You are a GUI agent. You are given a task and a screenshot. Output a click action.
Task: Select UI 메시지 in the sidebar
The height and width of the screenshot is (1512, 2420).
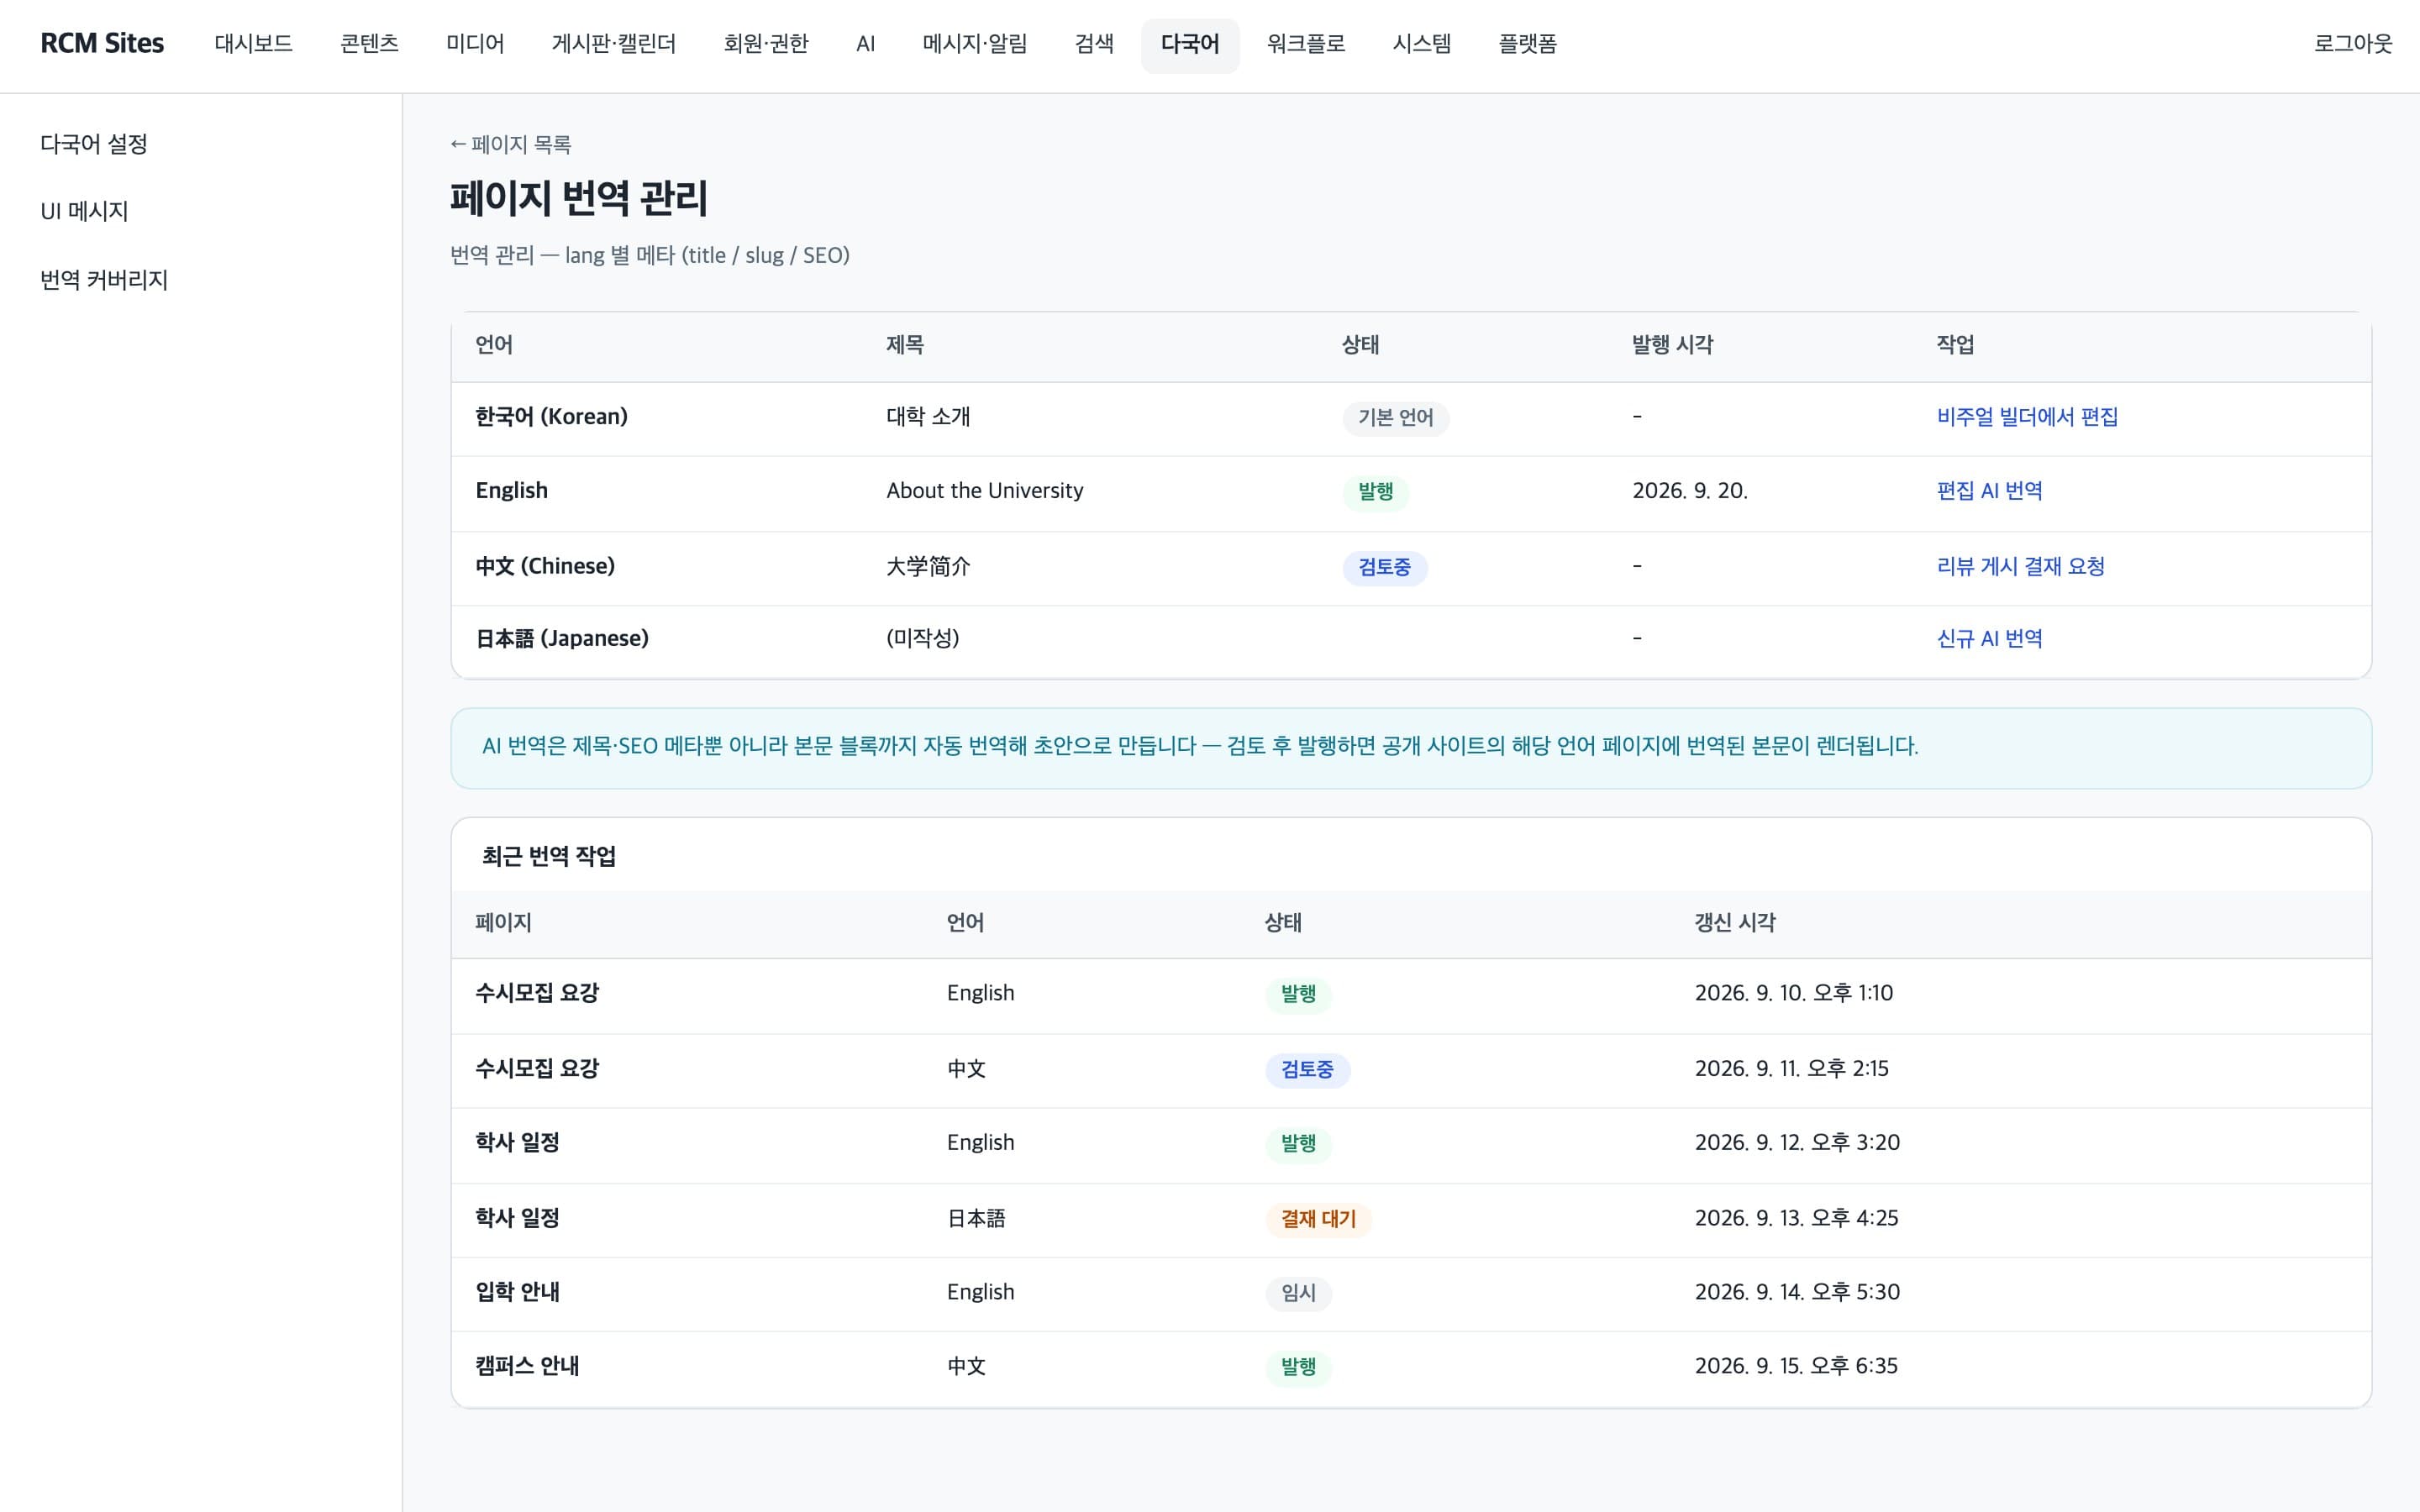pos(84,211)
